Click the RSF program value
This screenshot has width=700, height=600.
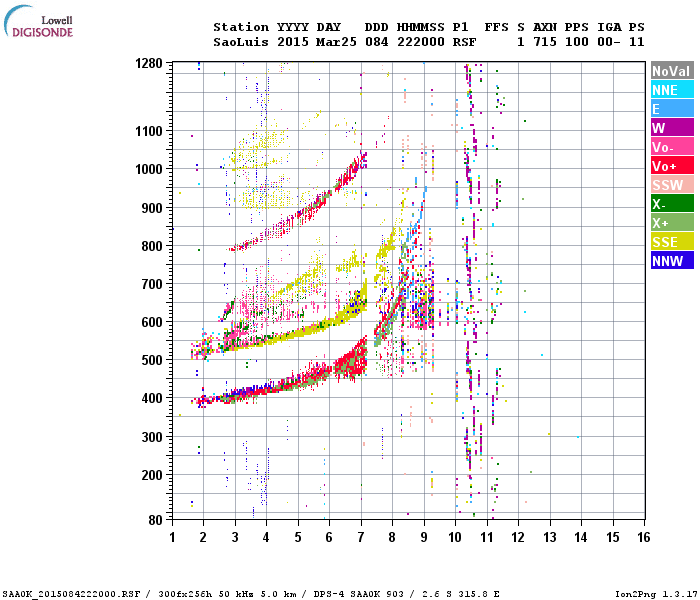pyautogui.click(x=464, y=42)
